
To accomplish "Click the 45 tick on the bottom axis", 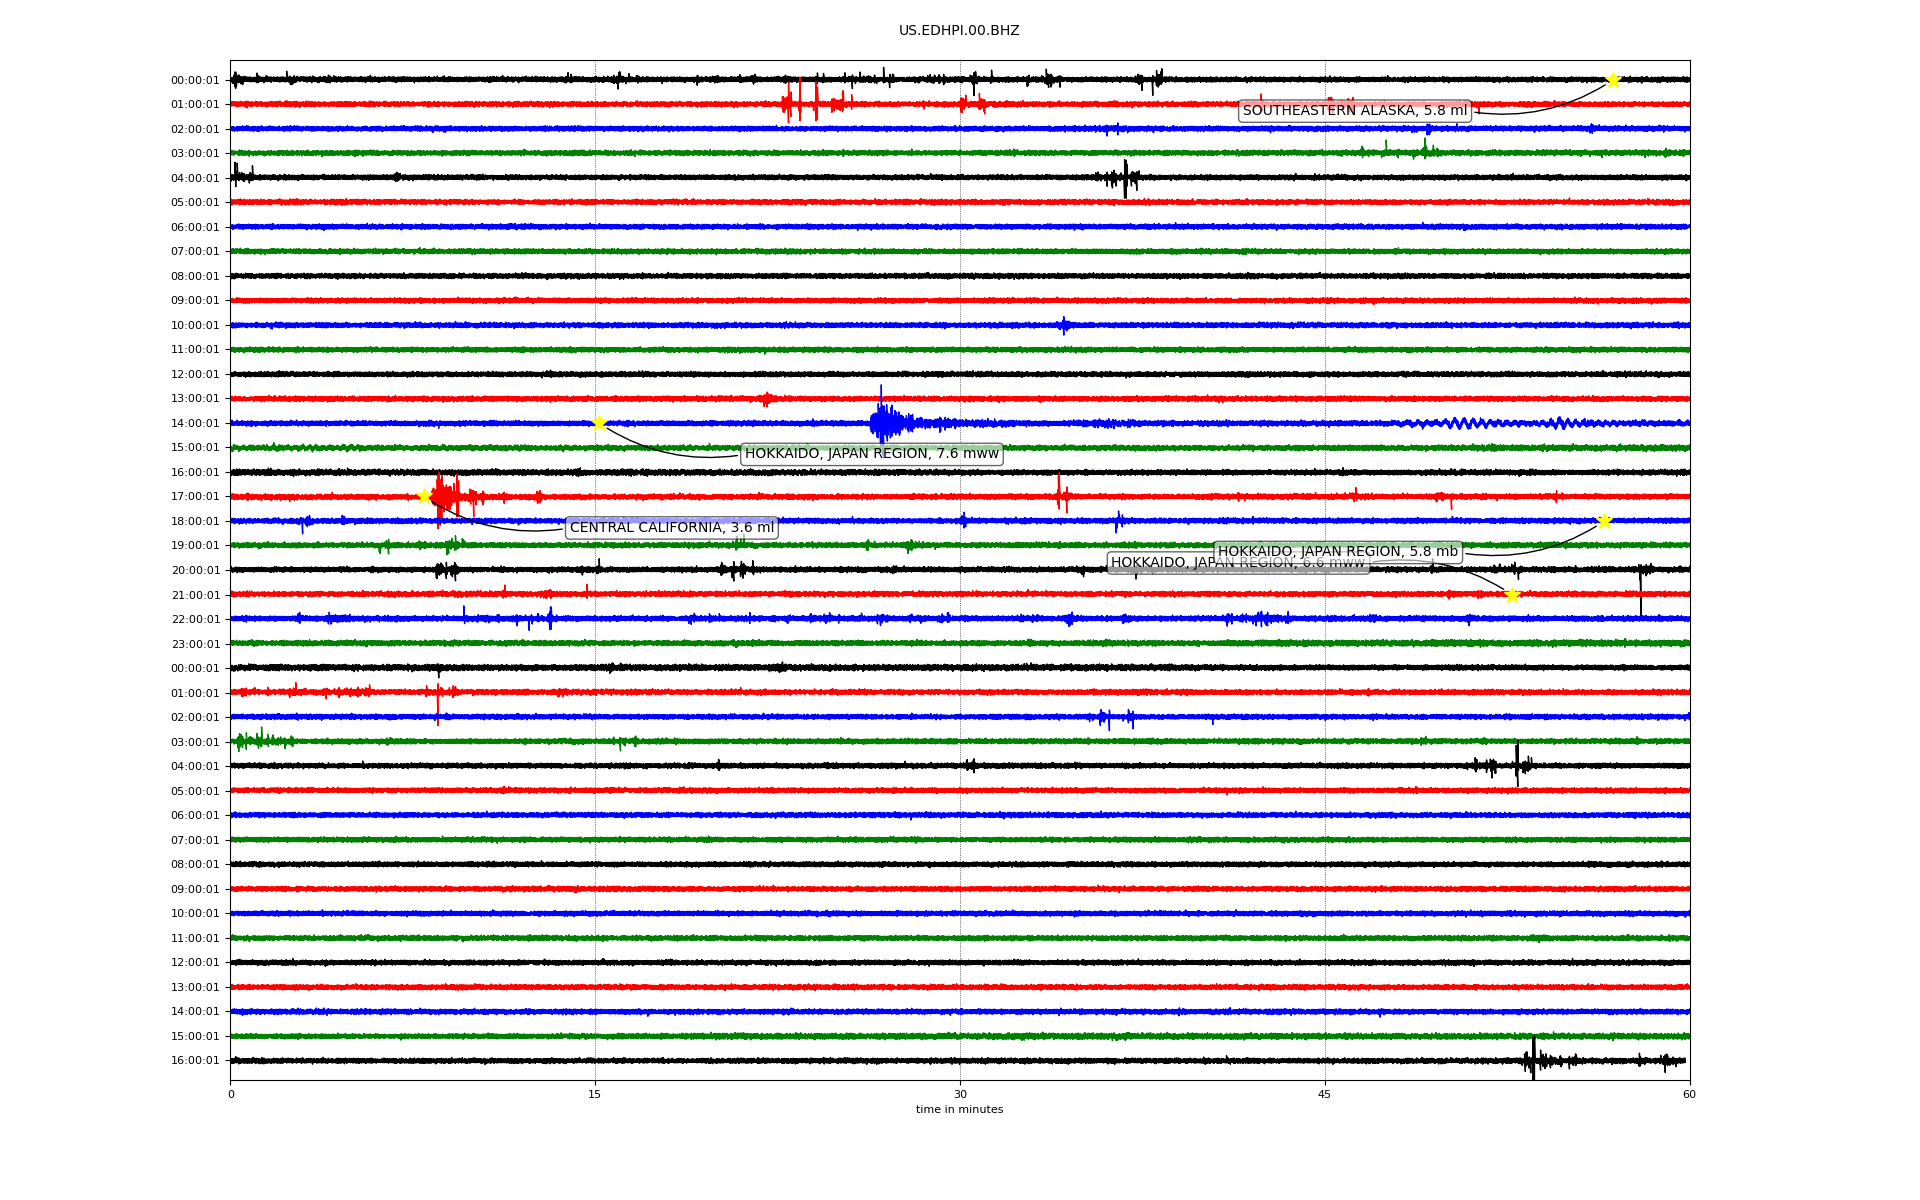I will pyautogui.click(x=1324, y=1094).
